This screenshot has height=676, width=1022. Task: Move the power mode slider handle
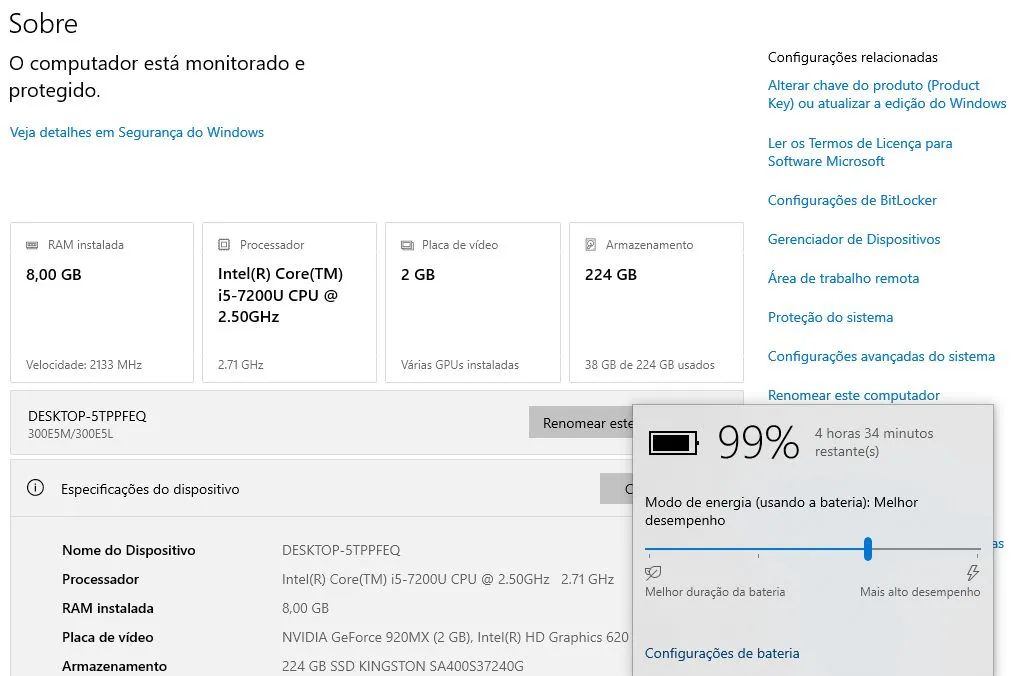pyautogui.click(x=868, y=549)
